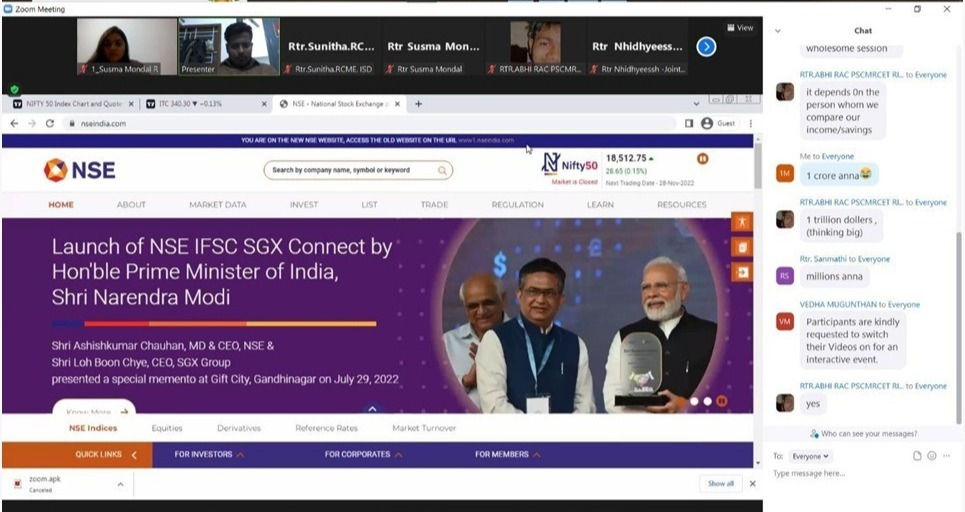Screen dimensions: 965x512
Task: Click Who can see your messages link
Action: 863,434
